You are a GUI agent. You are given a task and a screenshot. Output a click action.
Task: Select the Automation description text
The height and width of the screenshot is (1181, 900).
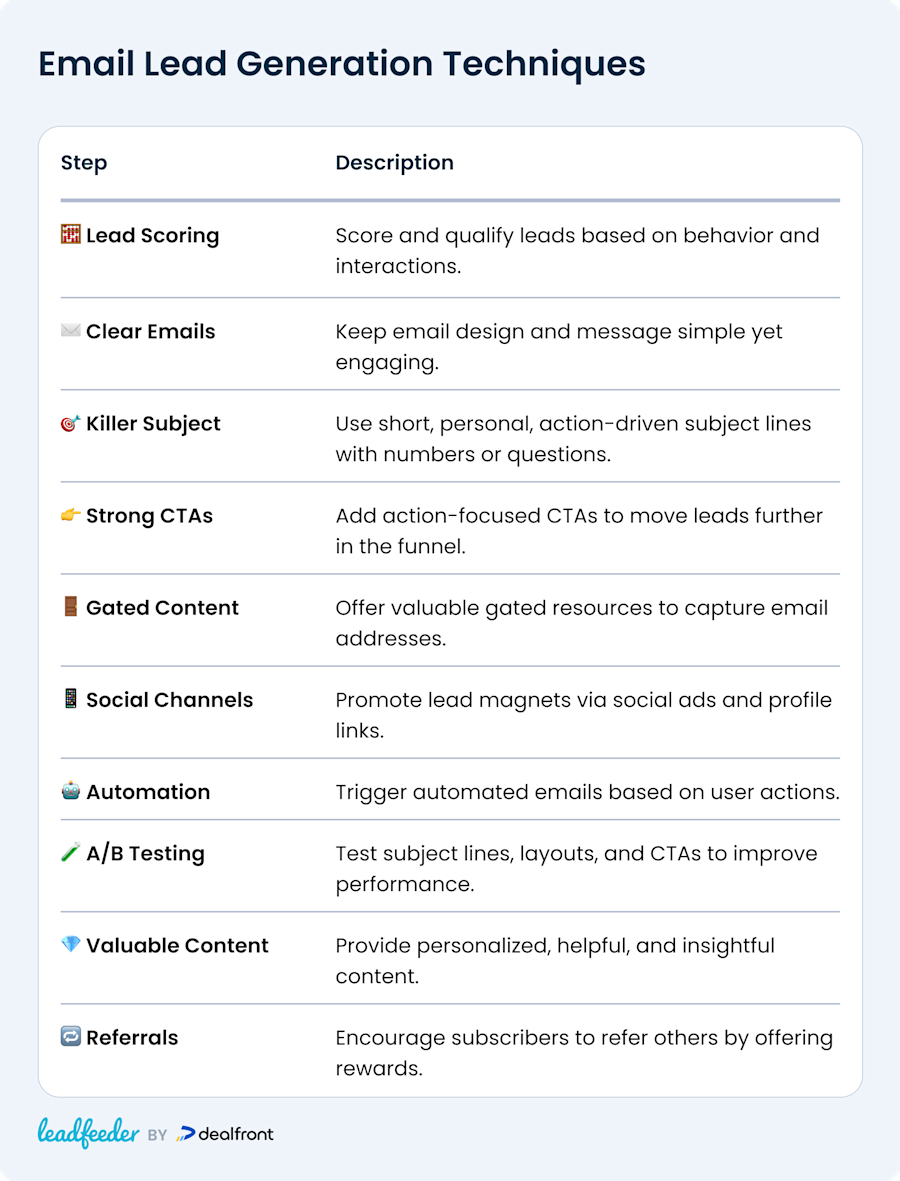point(587,792)
